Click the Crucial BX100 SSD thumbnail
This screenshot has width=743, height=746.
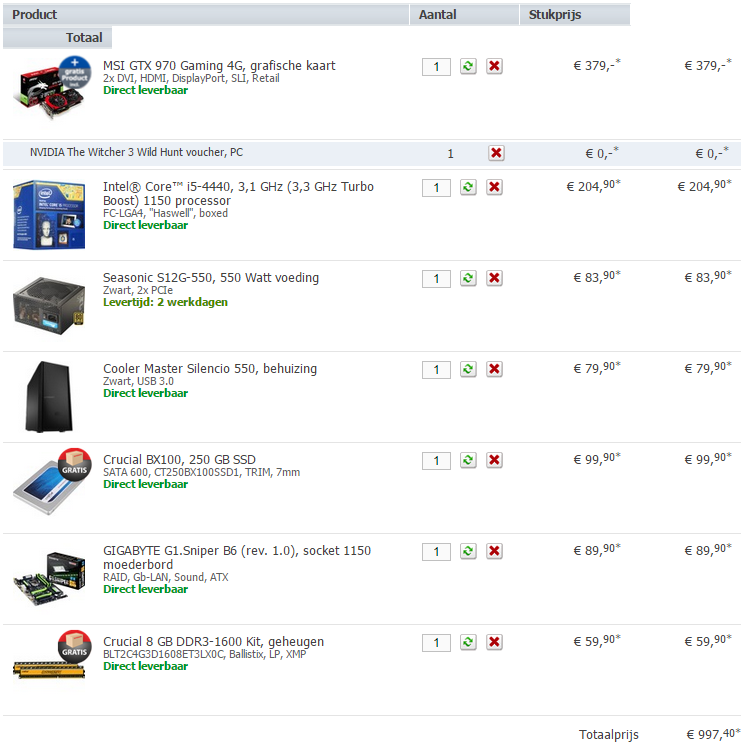tap(51, 482)
